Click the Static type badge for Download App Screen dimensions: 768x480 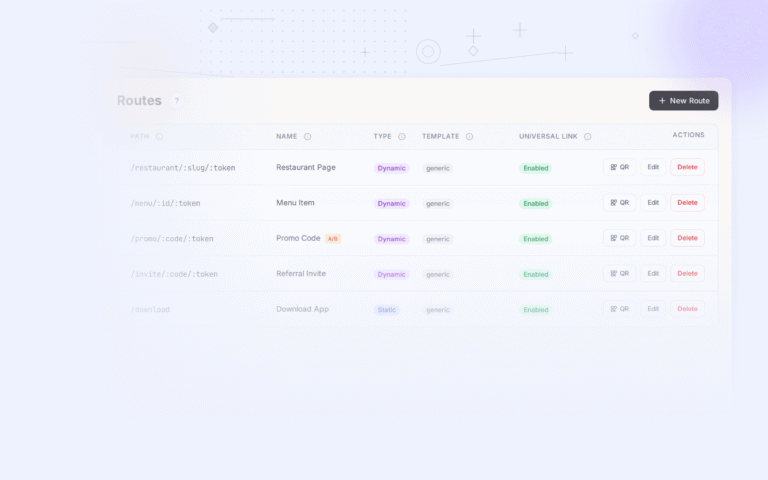click(x=386, y=310)
